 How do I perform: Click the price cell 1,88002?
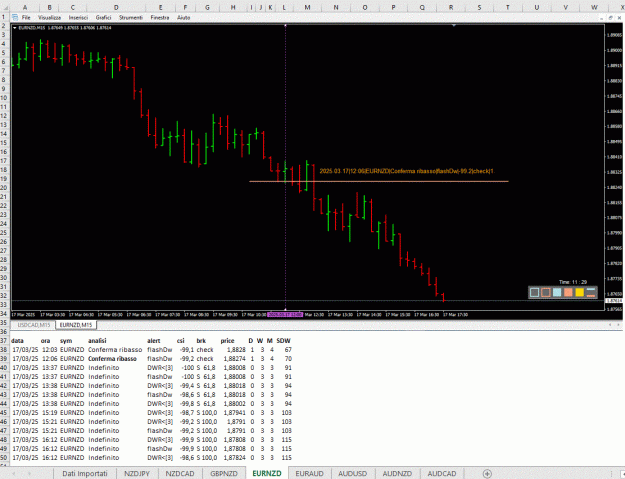coord(234,404)
